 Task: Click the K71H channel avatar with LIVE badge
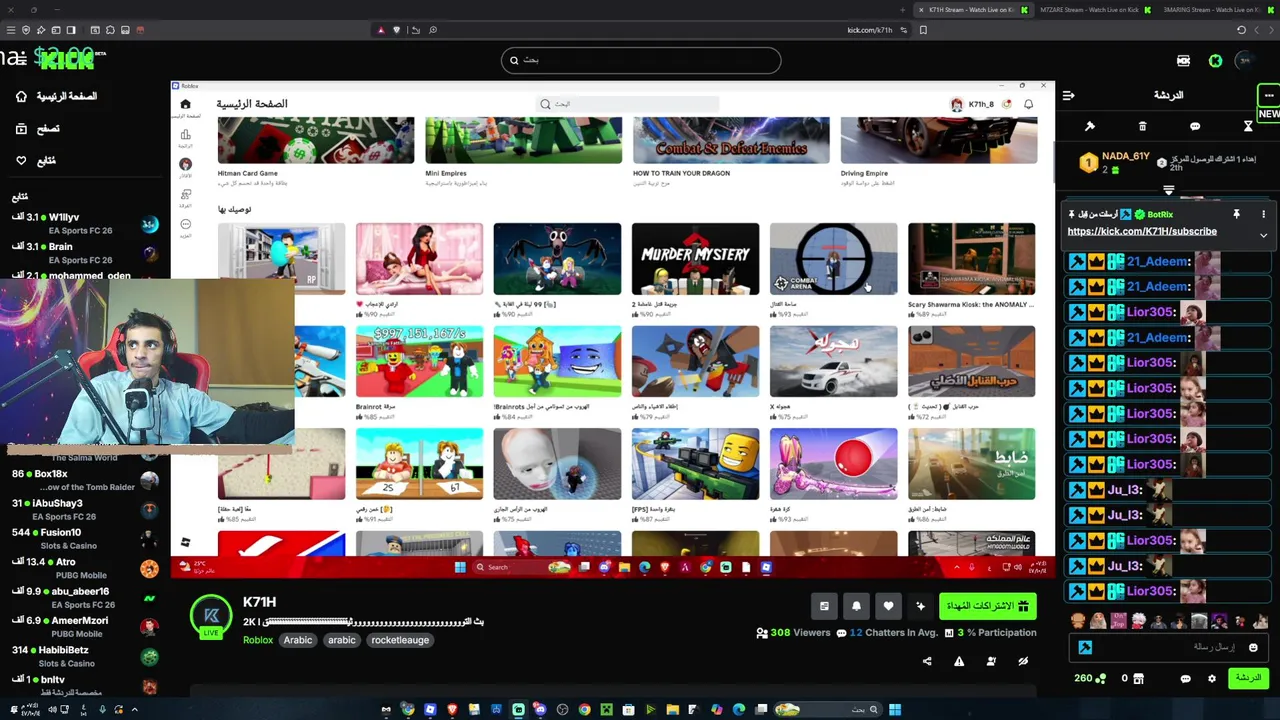(x=211, y=617)
